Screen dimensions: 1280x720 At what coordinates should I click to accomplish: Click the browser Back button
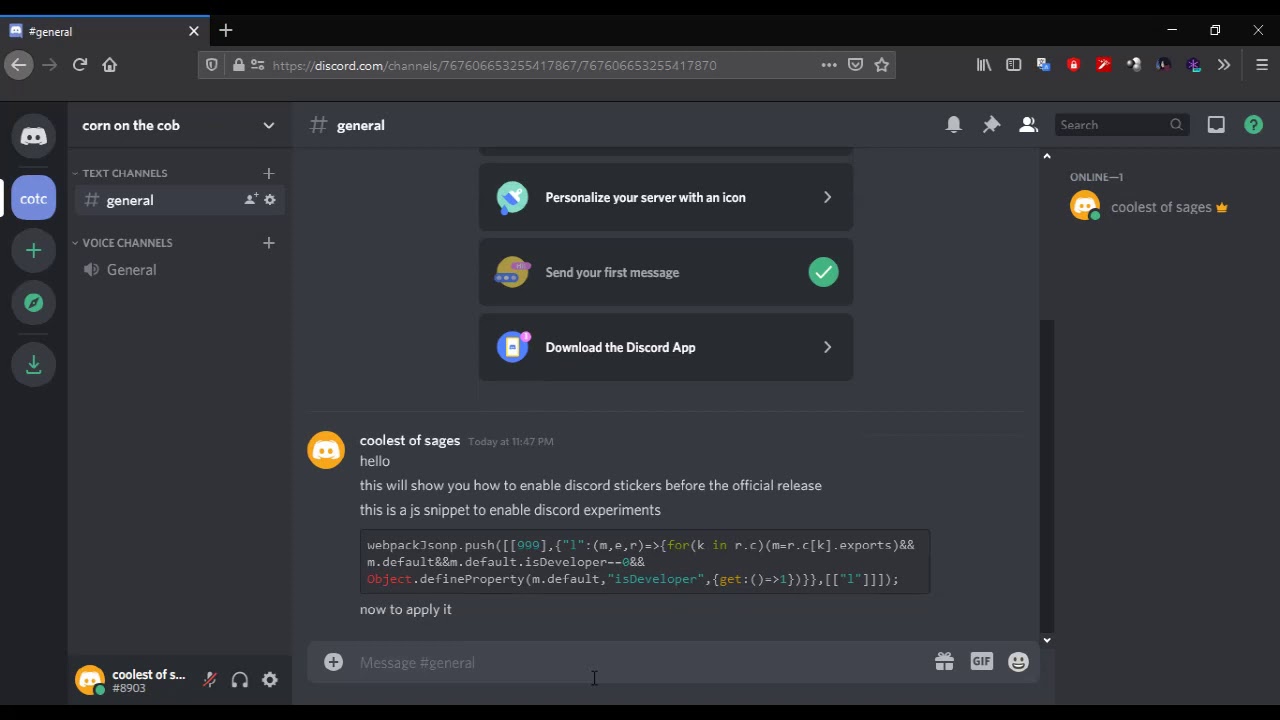point(18,65)
